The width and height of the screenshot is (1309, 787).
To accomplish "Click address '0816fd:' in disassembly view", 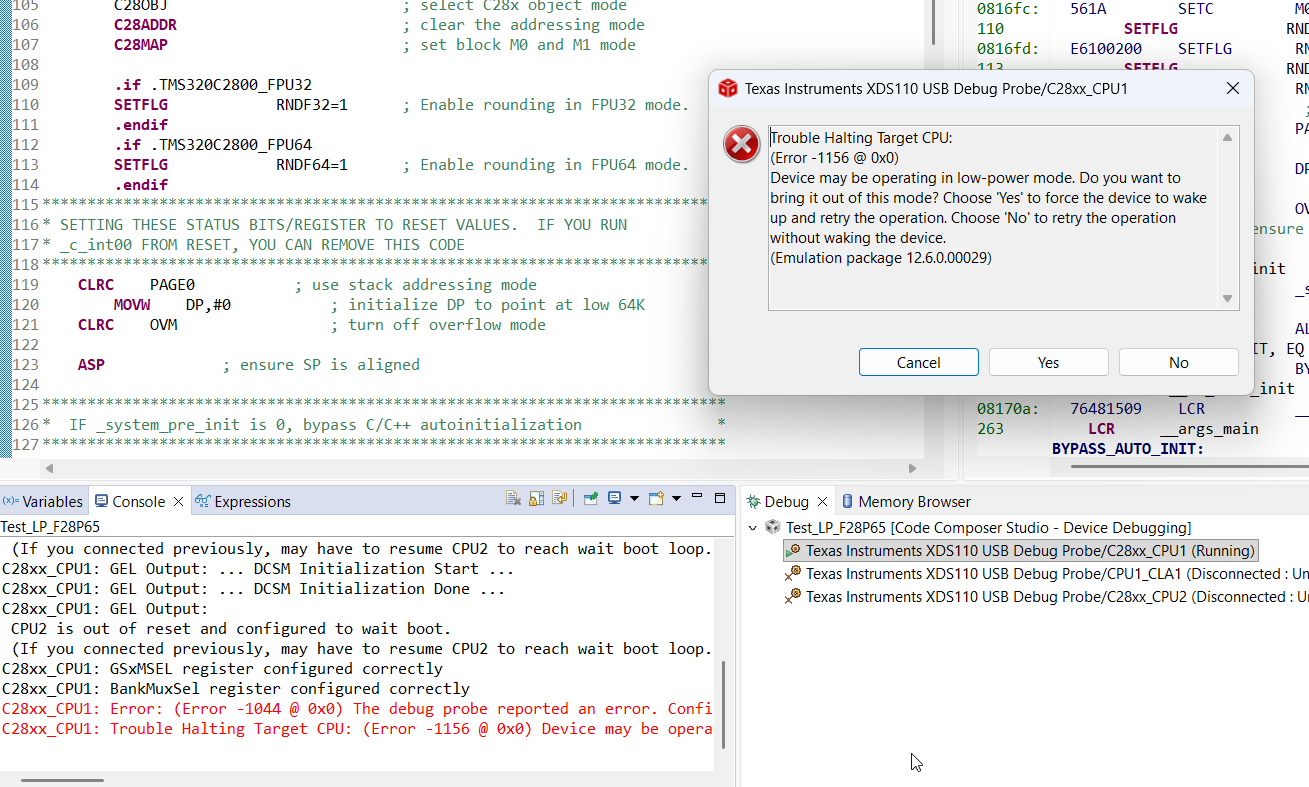I will (1008, 48).
